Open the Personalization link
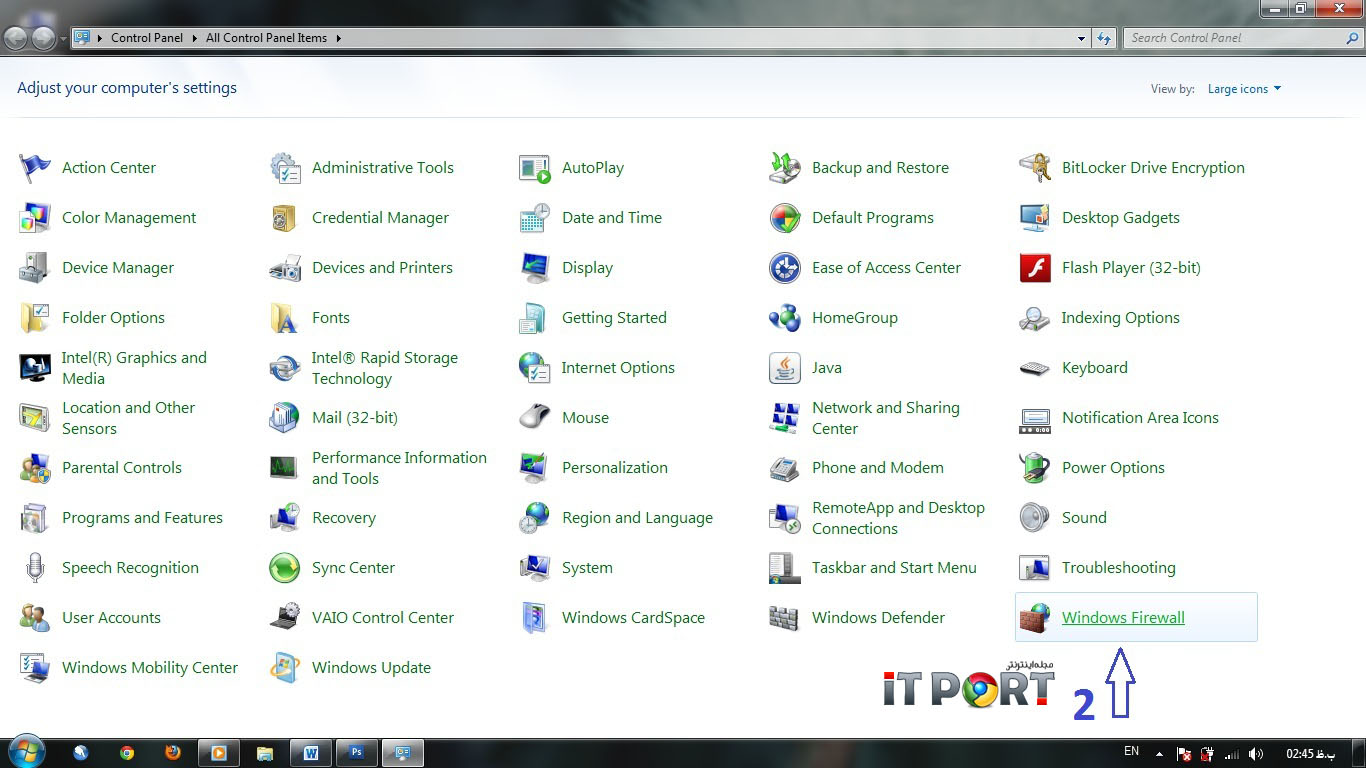The width and height of the screenshot is (1366, 768). coord(615,468)
